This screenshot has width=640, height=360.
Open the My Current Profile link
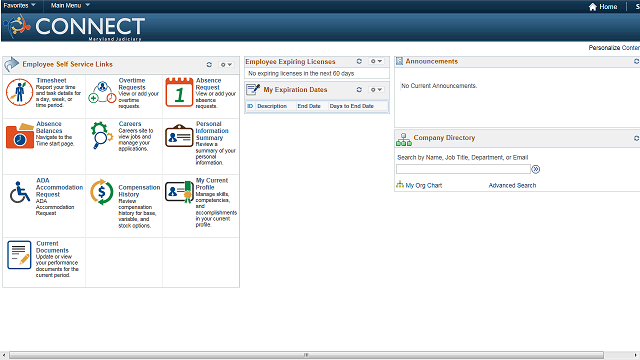point(211,184)
